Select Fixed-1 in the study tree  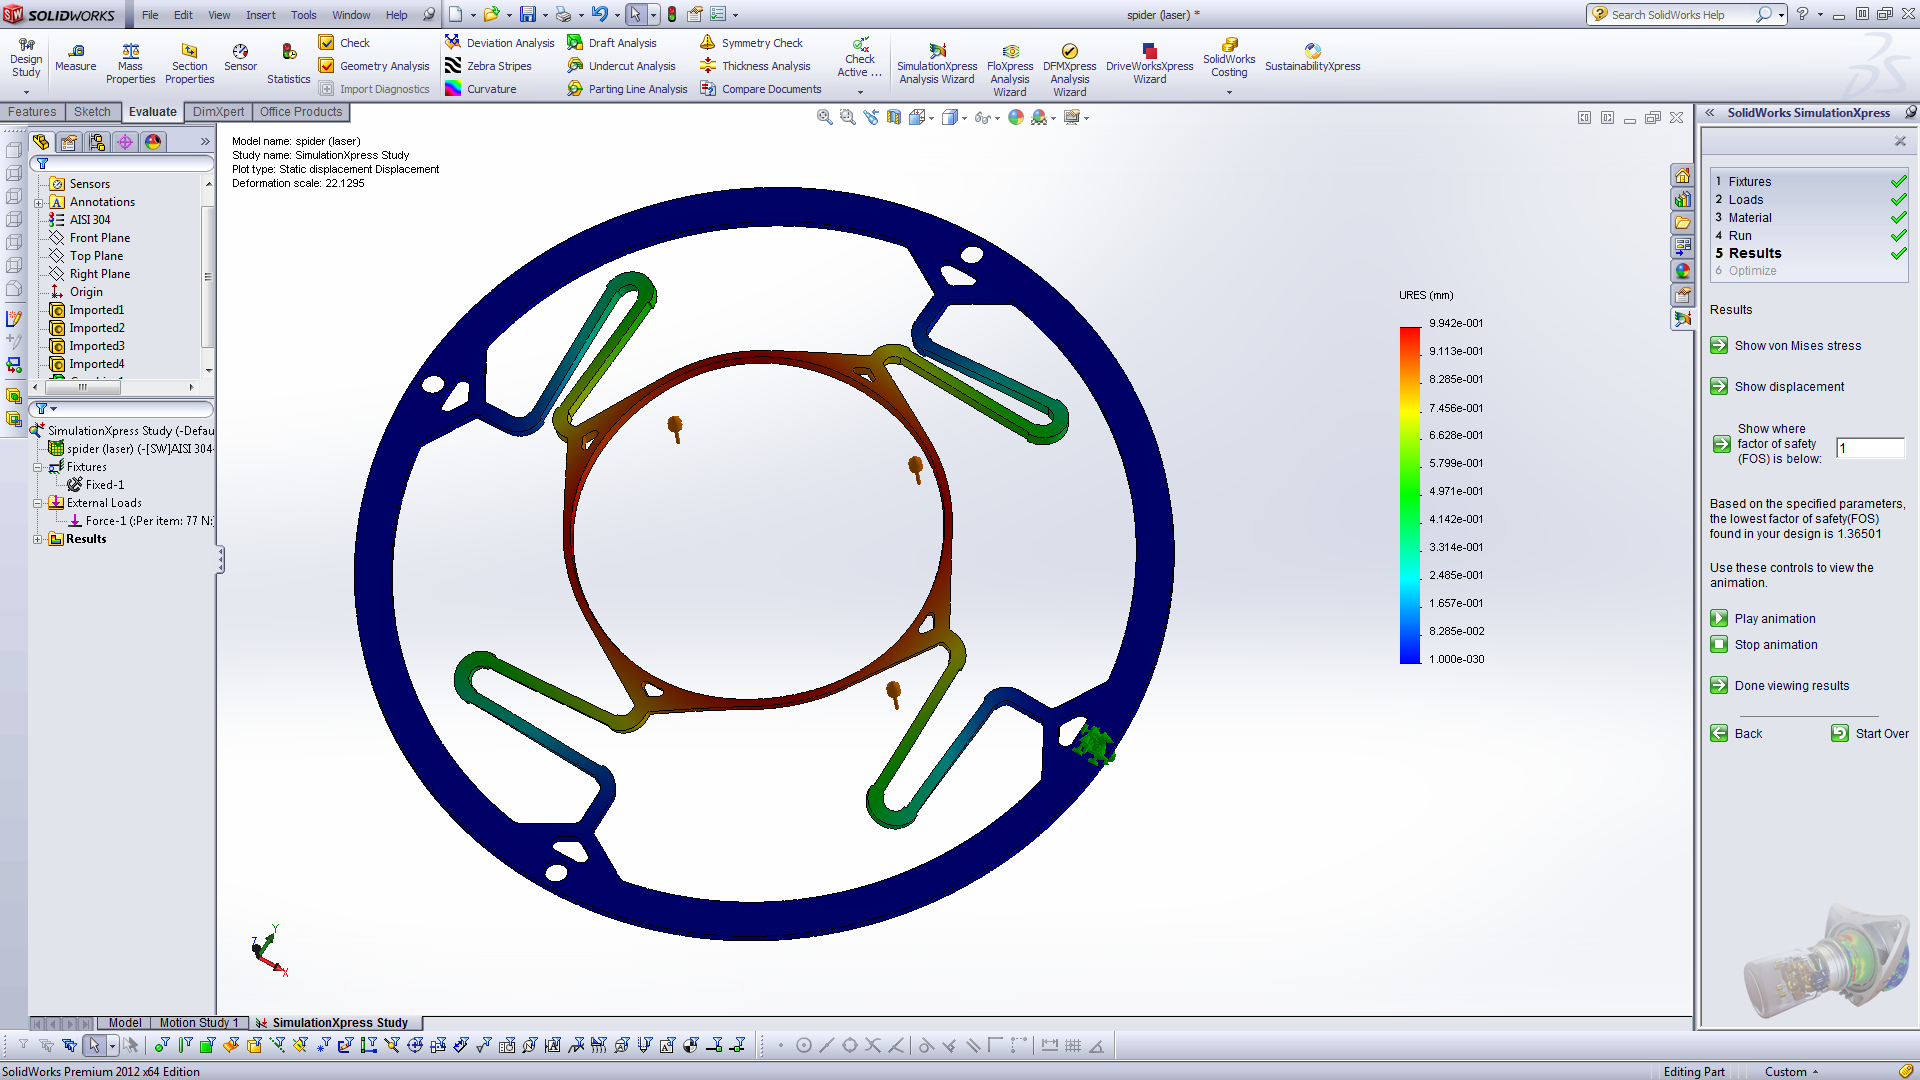tap(96, 485)
